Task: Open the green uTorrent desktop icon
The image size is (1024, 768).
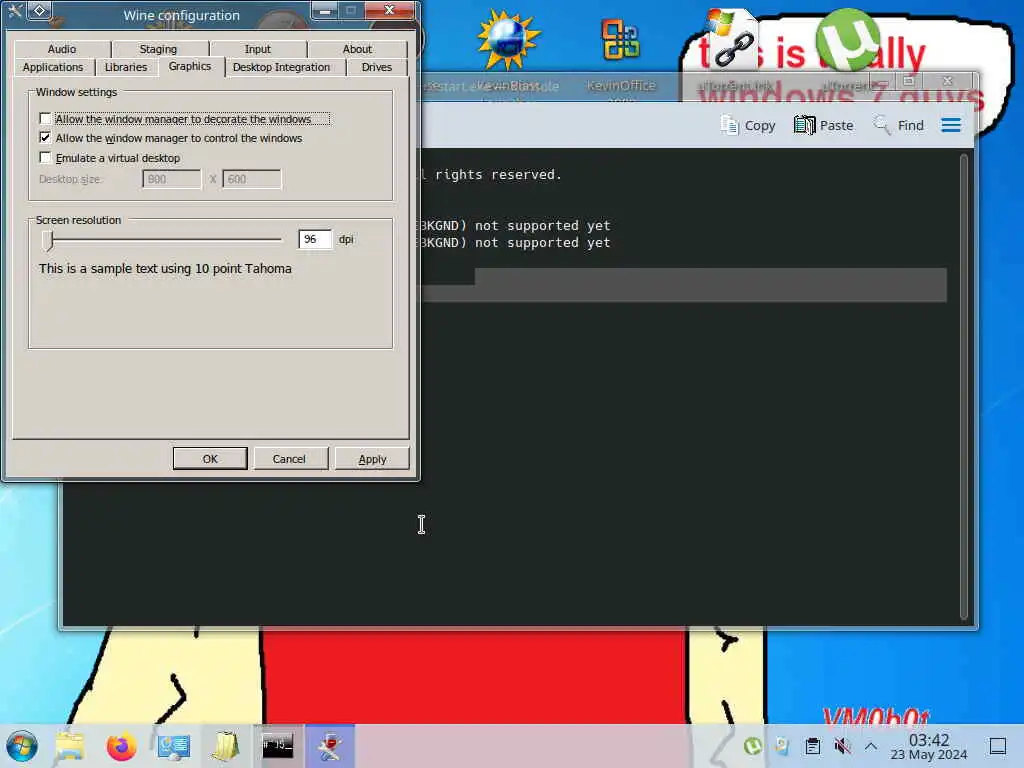Action: coord(848,40)
